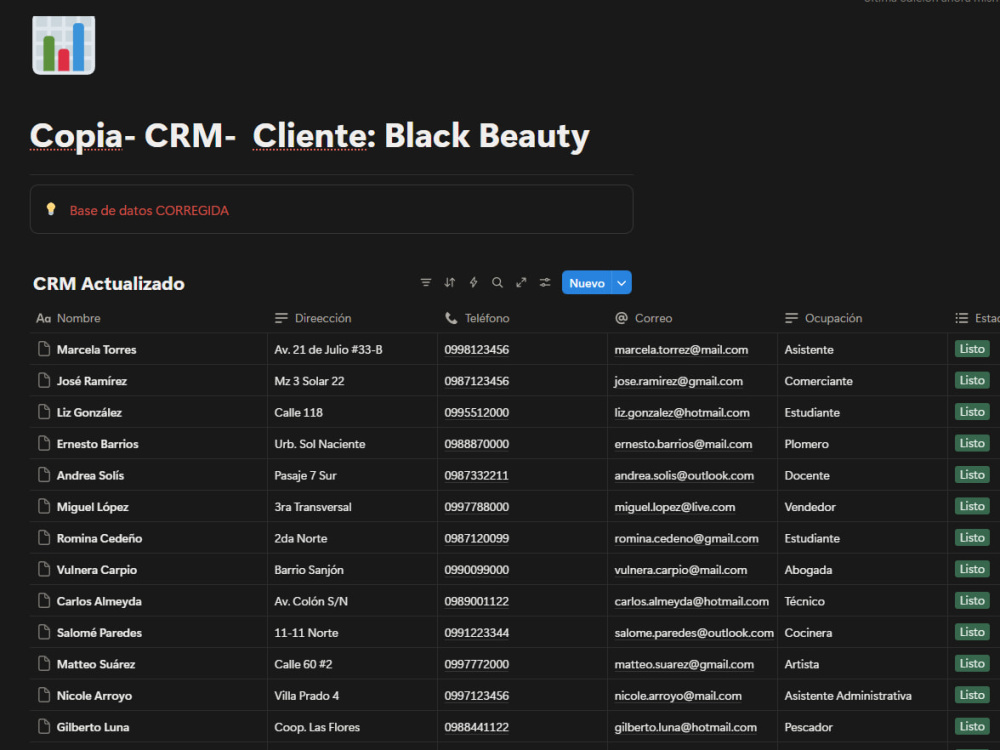Click the phone number 0998123456
1000x750 pixels.
pos(476,349)
